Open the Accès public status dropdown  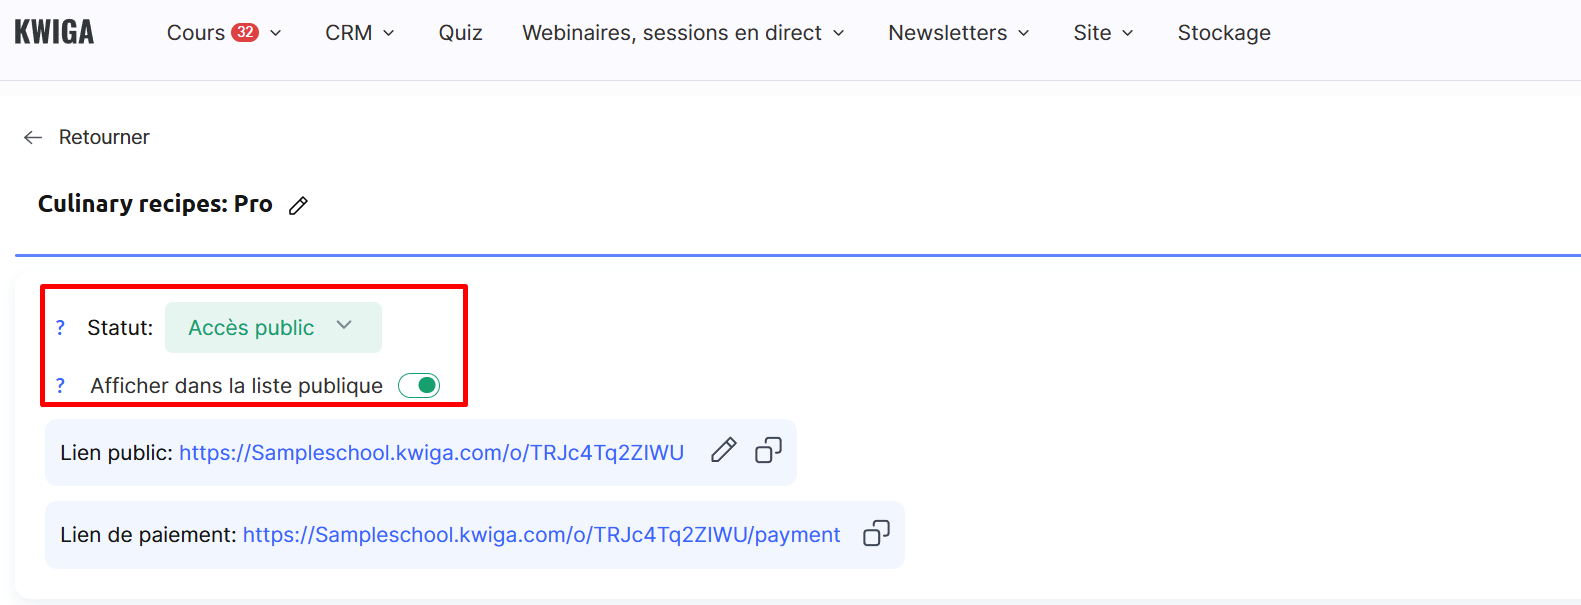point(272,328)
